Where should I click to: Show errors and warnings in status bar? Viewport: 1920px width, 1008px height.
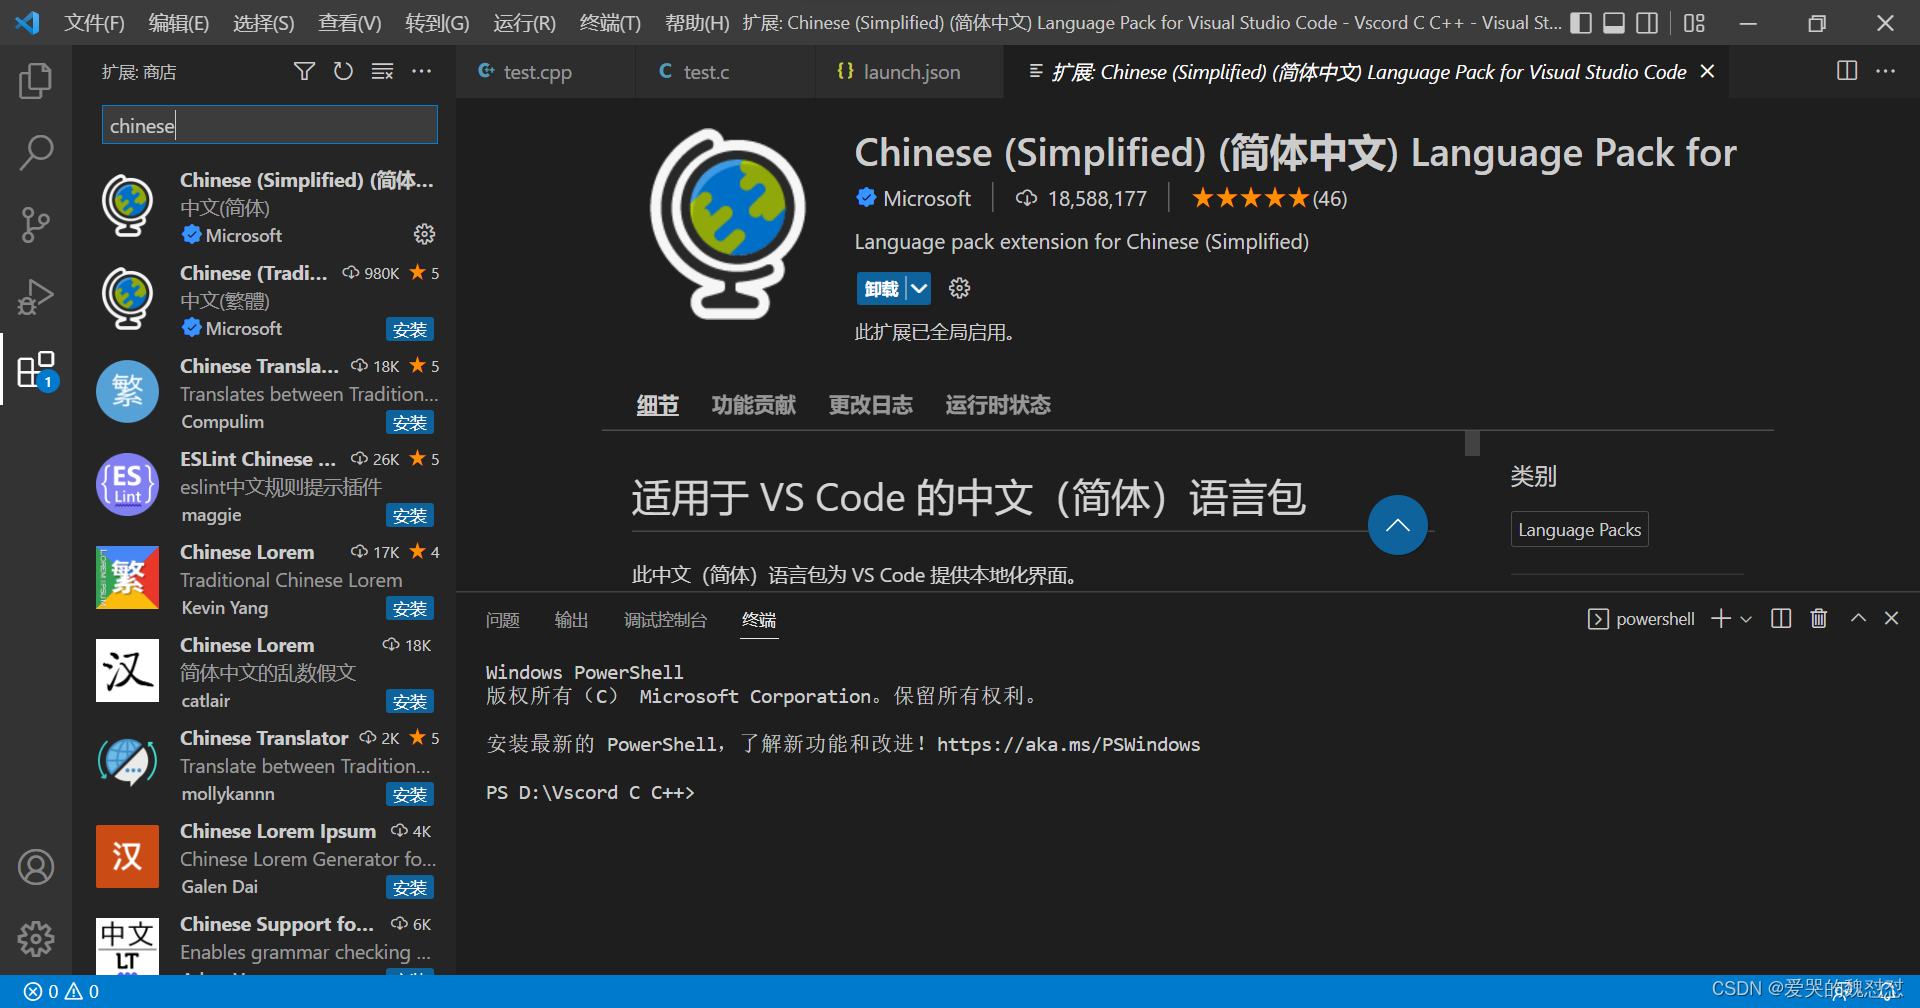click(62, 991)
